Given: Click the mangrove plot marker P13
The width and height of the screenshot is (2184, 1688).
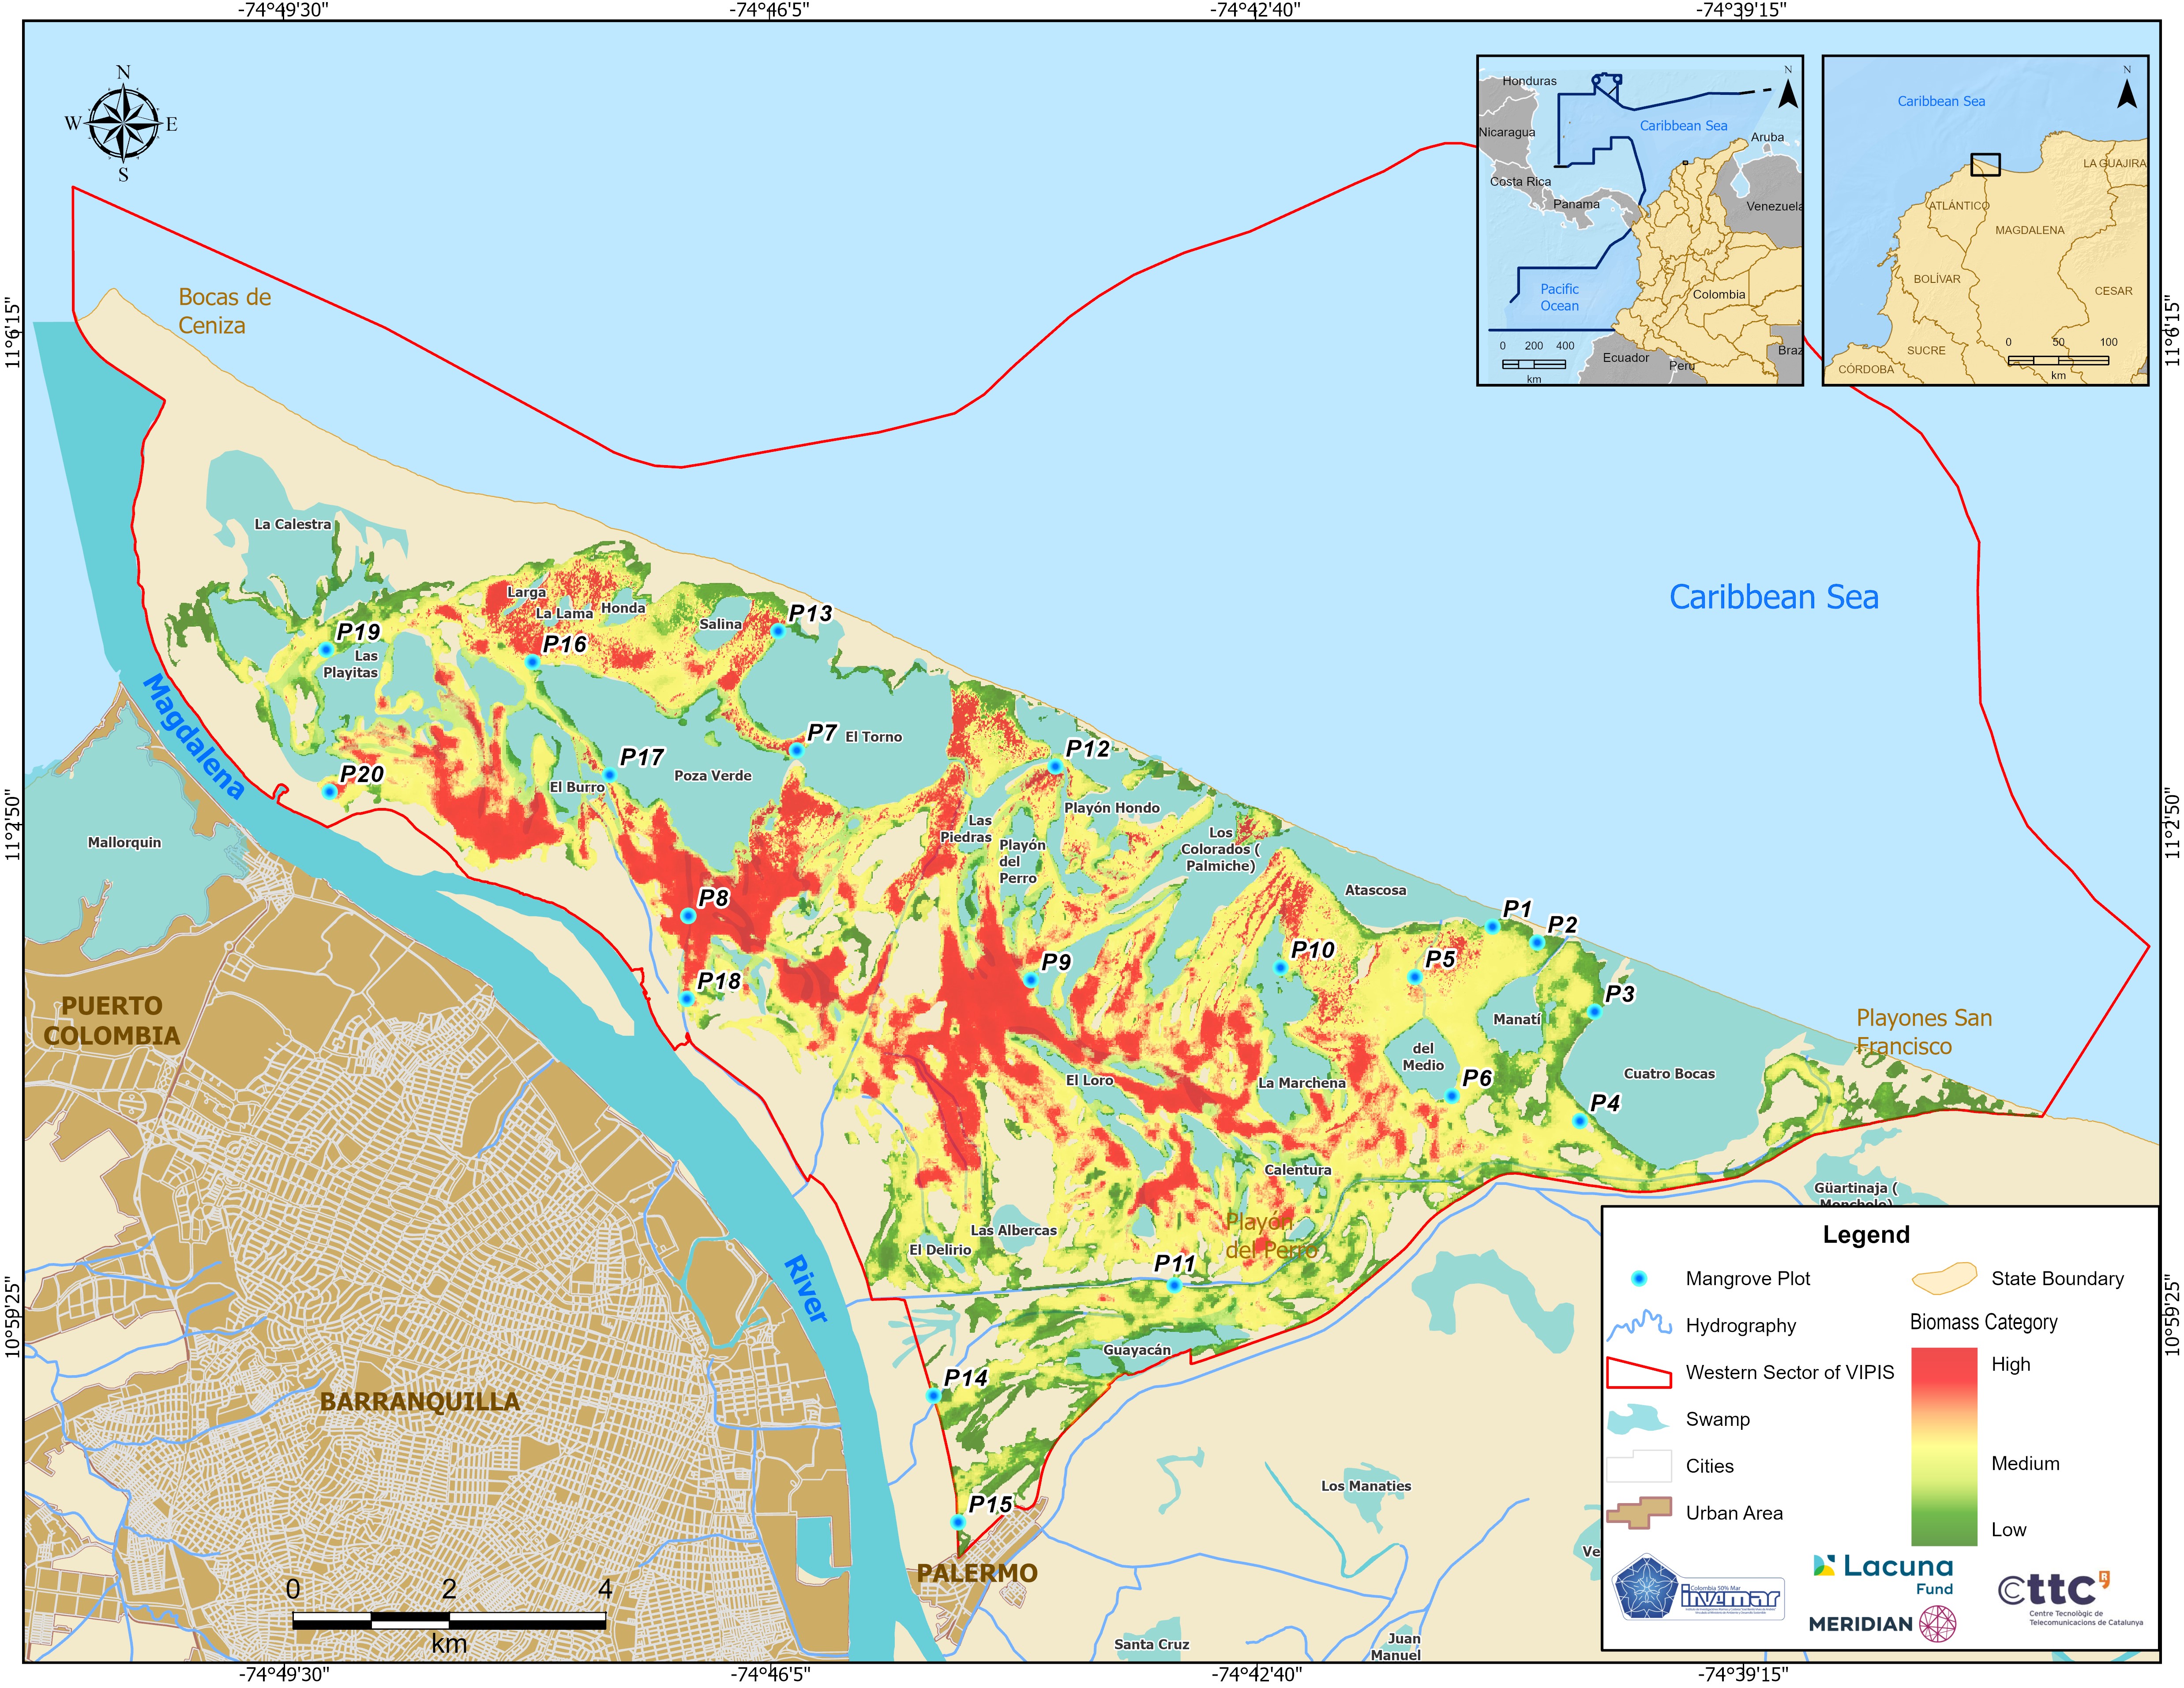Looking at the screenshot, I should coord(778,631).
